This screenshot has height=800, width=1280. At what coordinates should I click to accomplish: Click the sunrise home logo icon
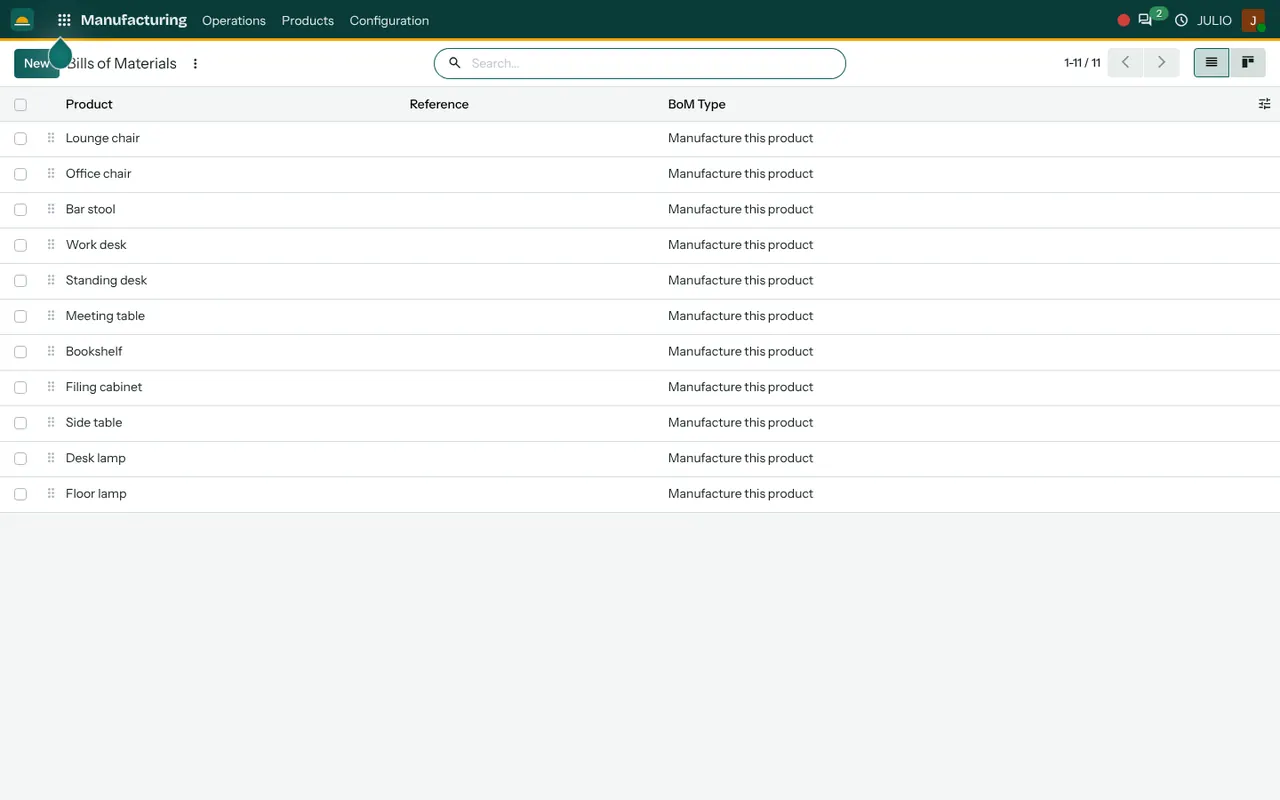(22, 20)
